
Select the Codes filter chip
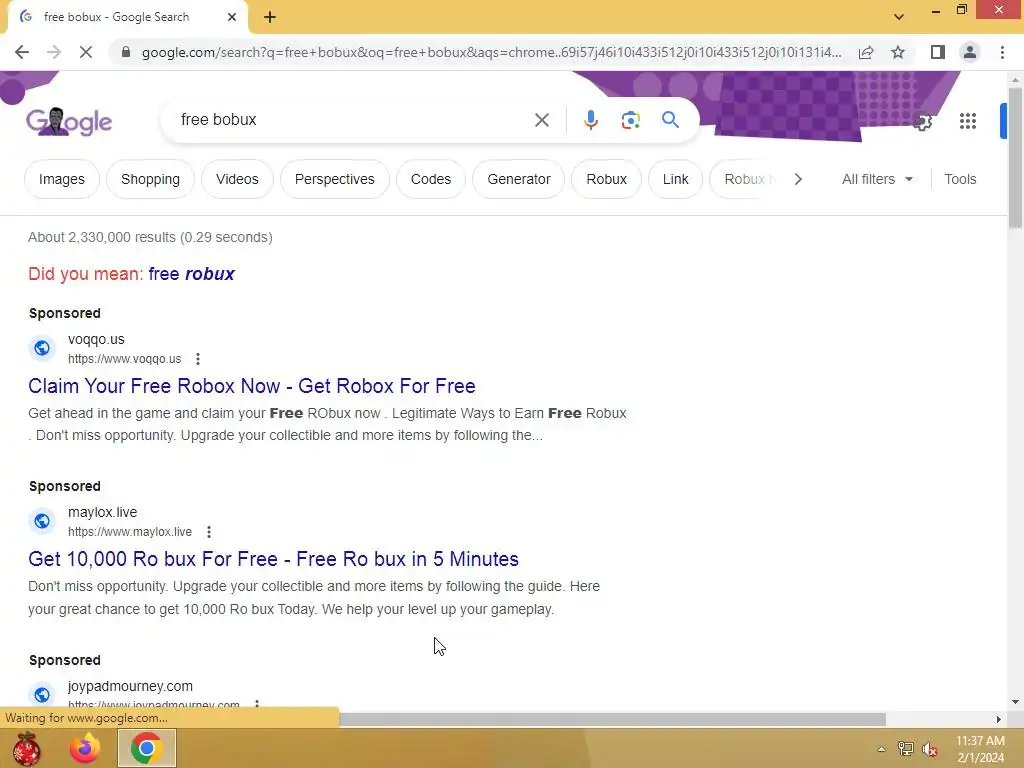point(430,179)
